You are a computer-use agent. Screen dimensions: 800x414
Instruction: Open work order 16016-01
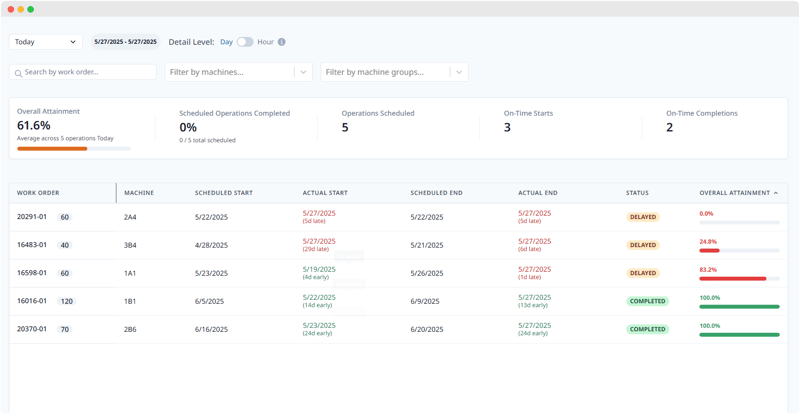coord(32,301)
